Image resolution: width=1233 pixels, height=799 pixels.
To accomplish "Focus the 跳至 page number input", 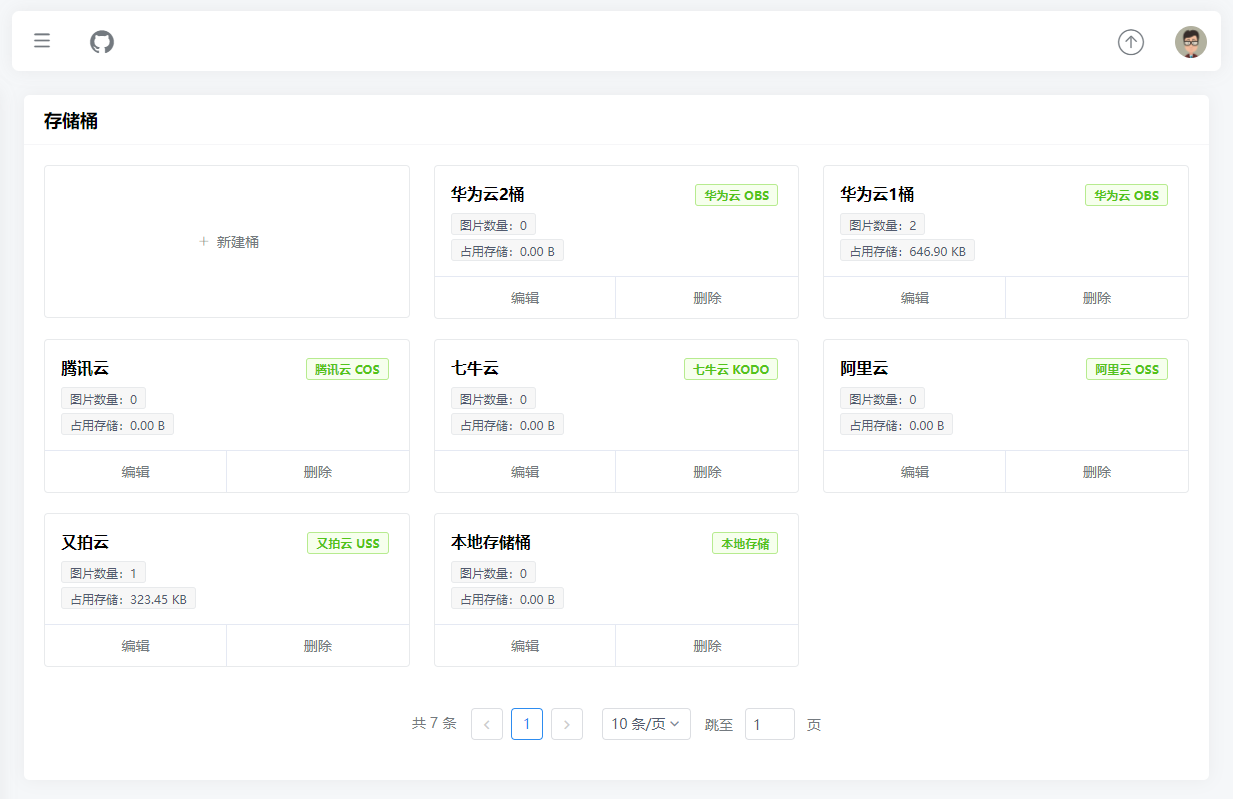I will 770,724.
